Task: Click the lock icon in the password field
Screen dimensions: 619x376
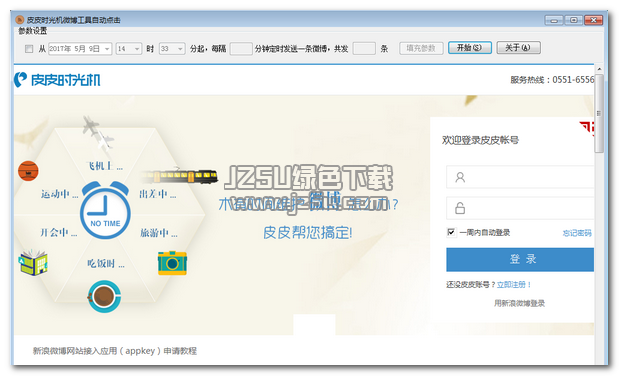Action: [x=460, y=208]
